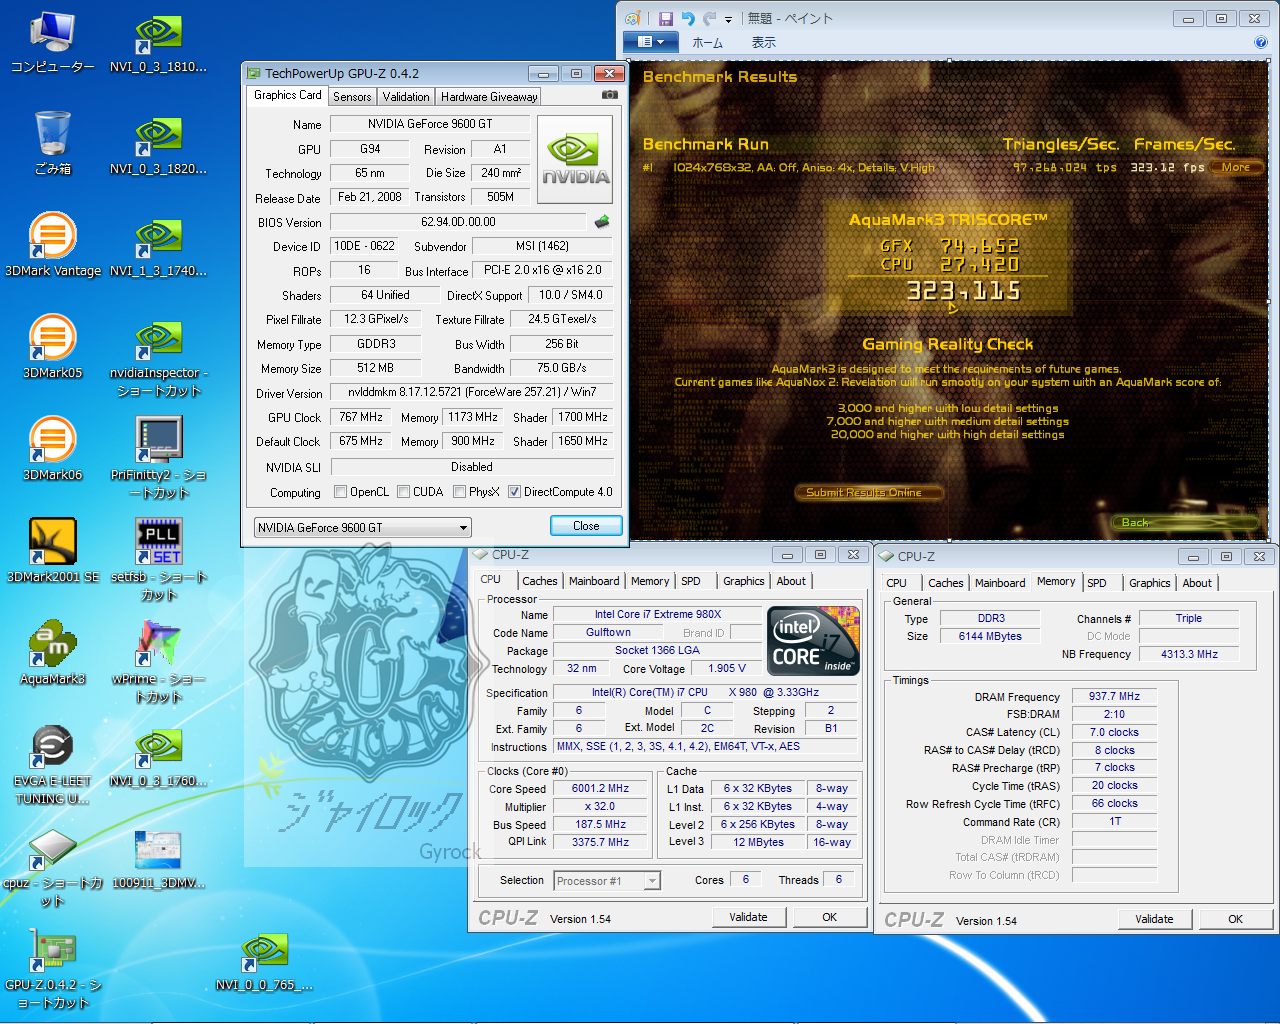Open EVGA E-LEET Tuning Utility shortcut

[52, 765]
